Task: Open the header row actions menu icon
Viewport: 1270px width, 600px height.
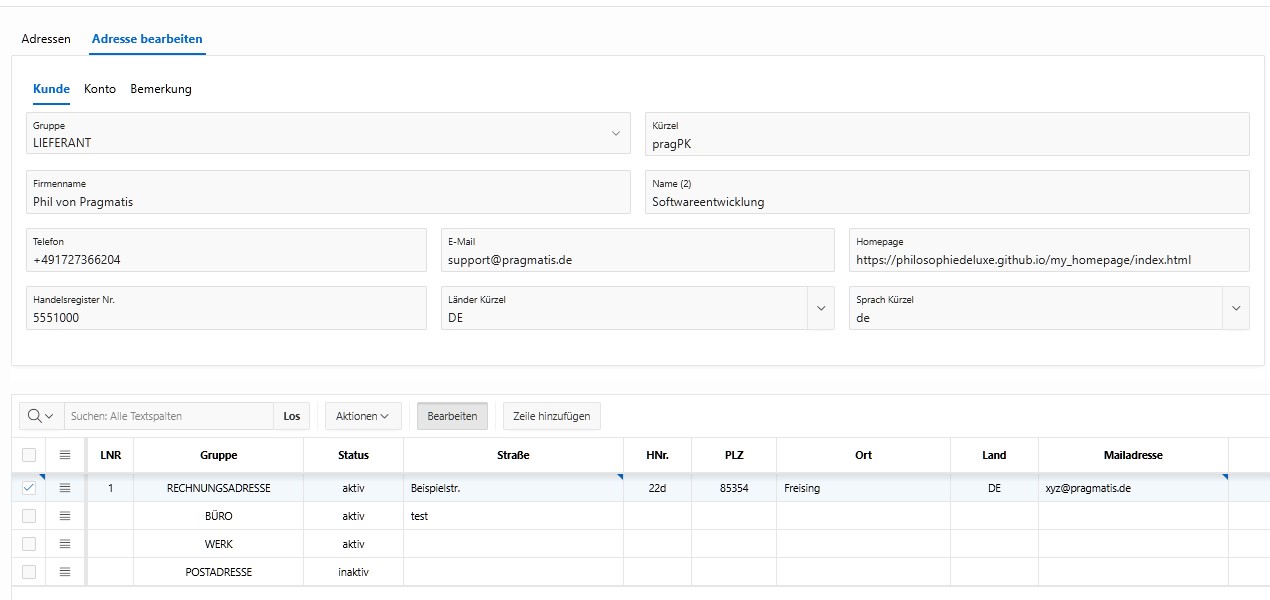Action: (65, 455)
